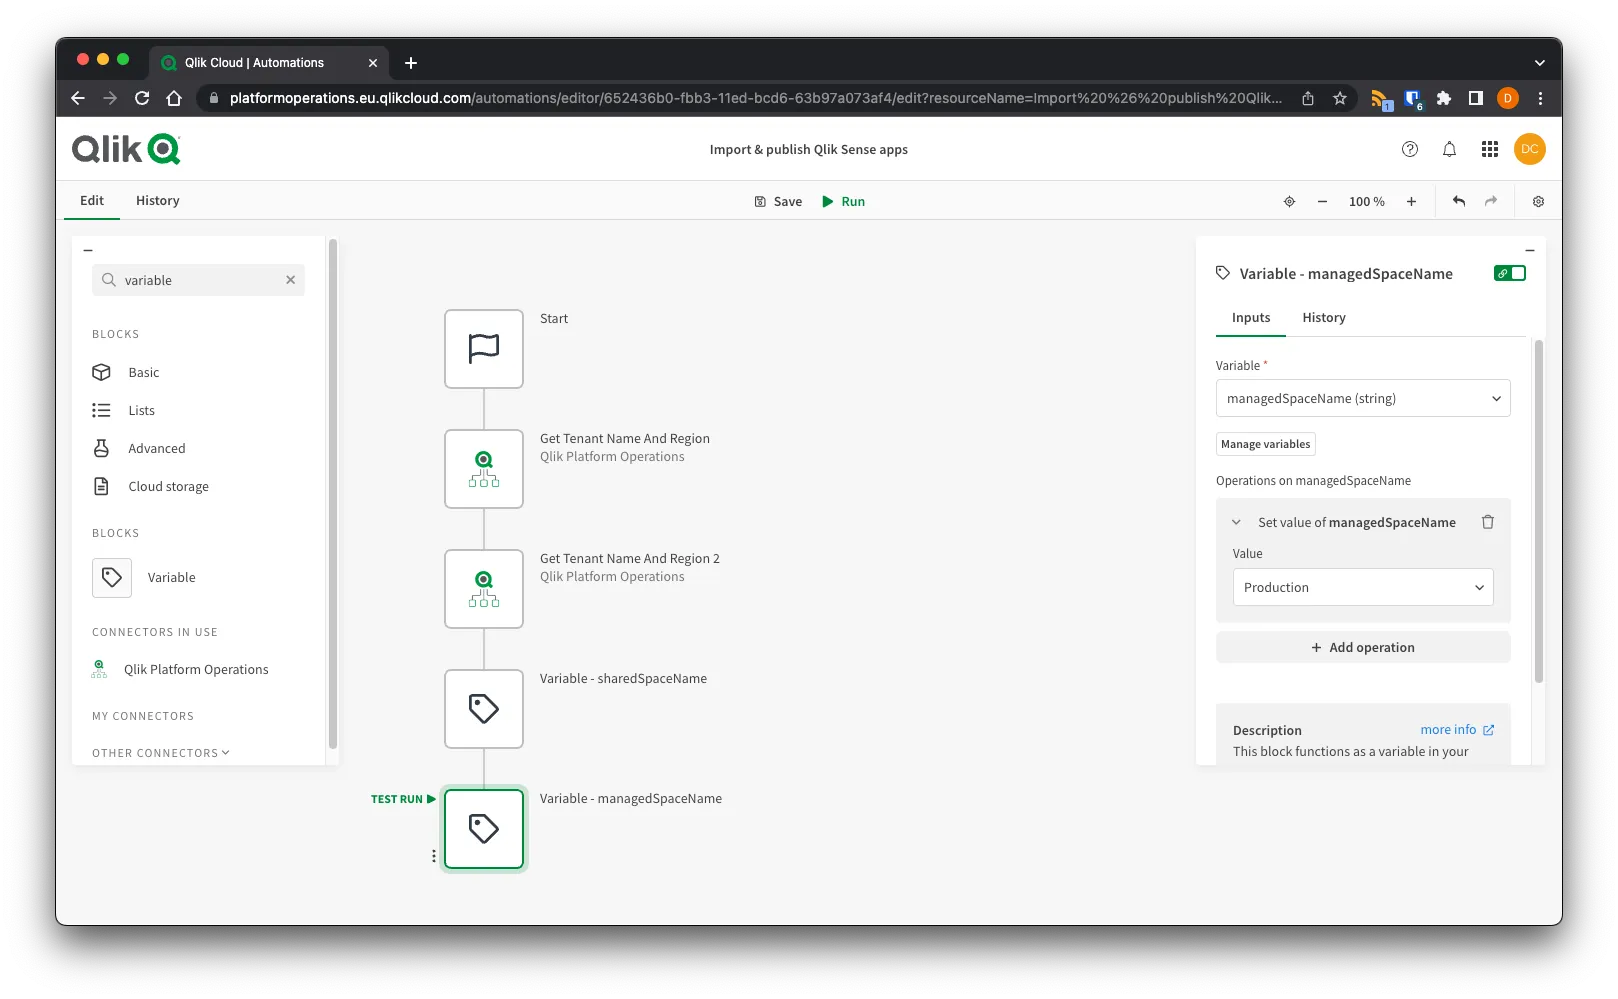Toggle the link switch on the variable block
1618x999 pixels.
coord(1510,272)
